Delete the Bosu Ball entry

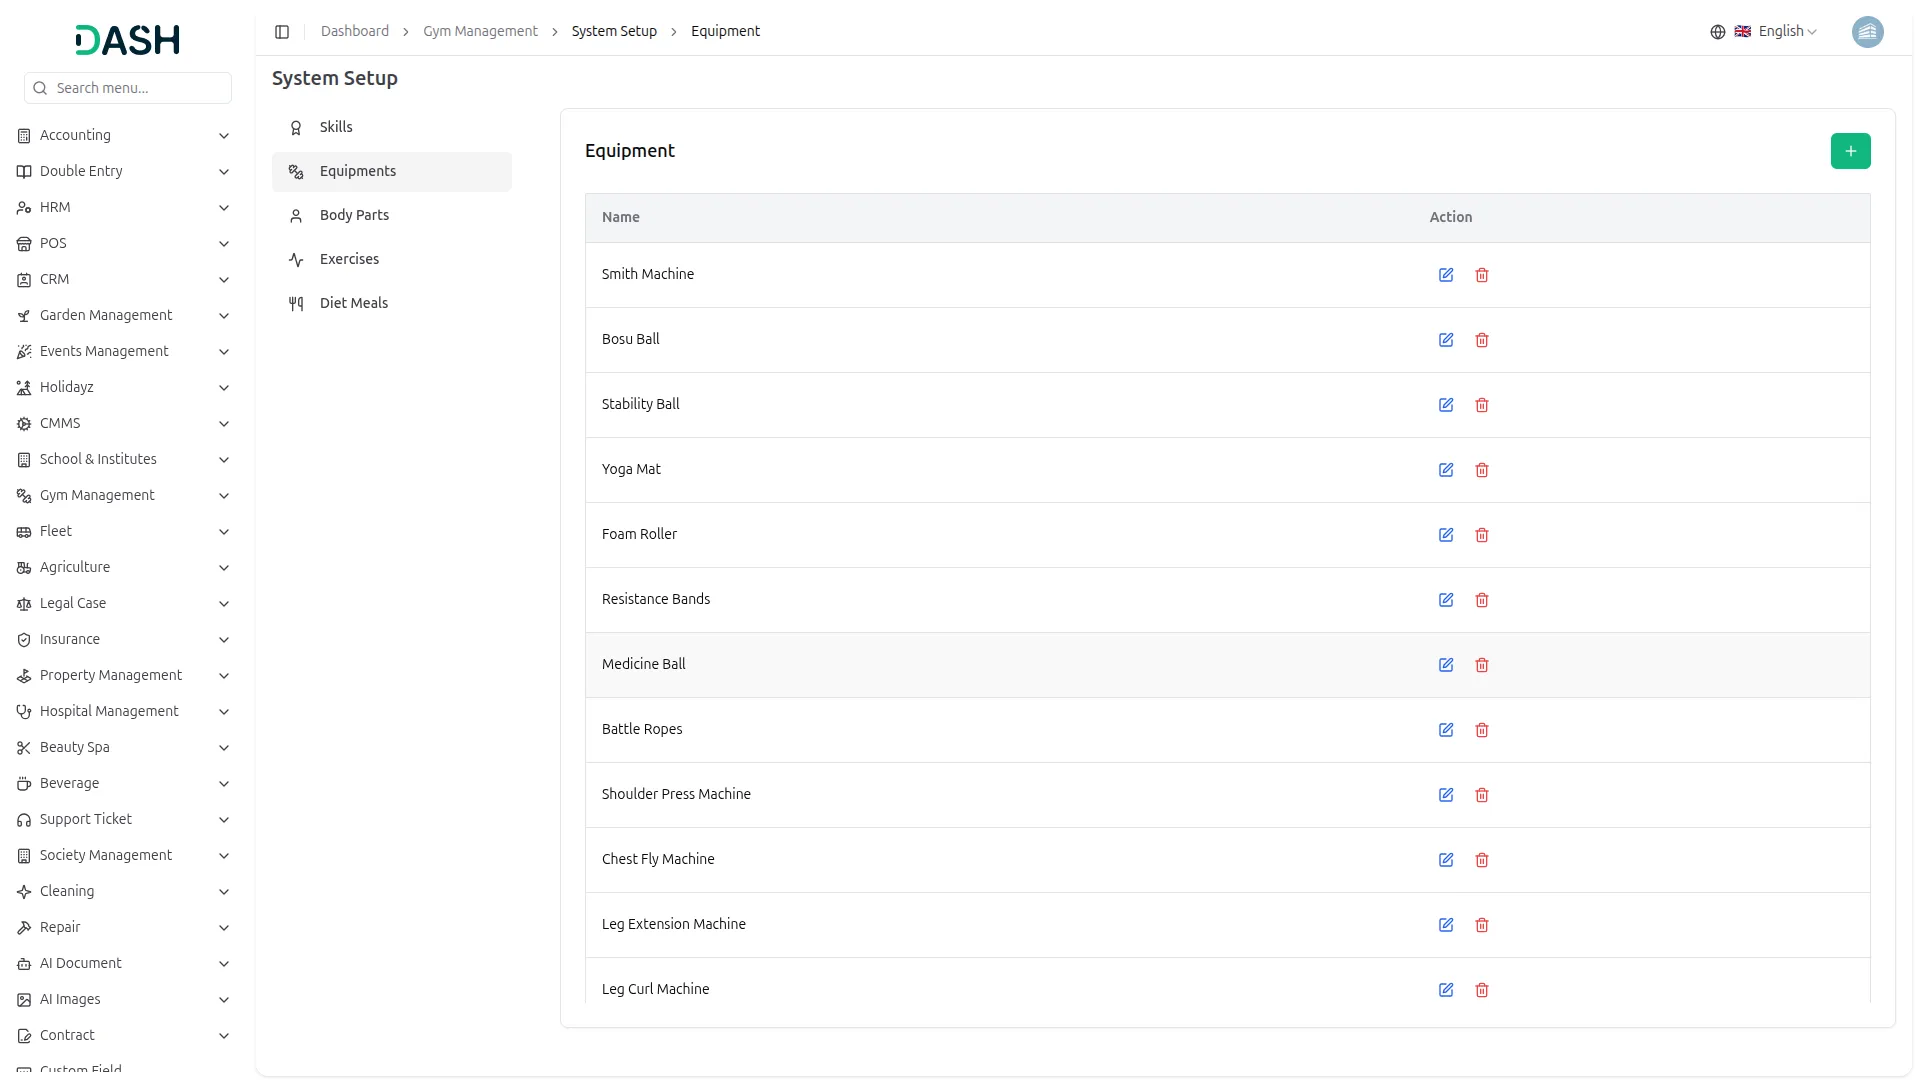coord(1481,340)
